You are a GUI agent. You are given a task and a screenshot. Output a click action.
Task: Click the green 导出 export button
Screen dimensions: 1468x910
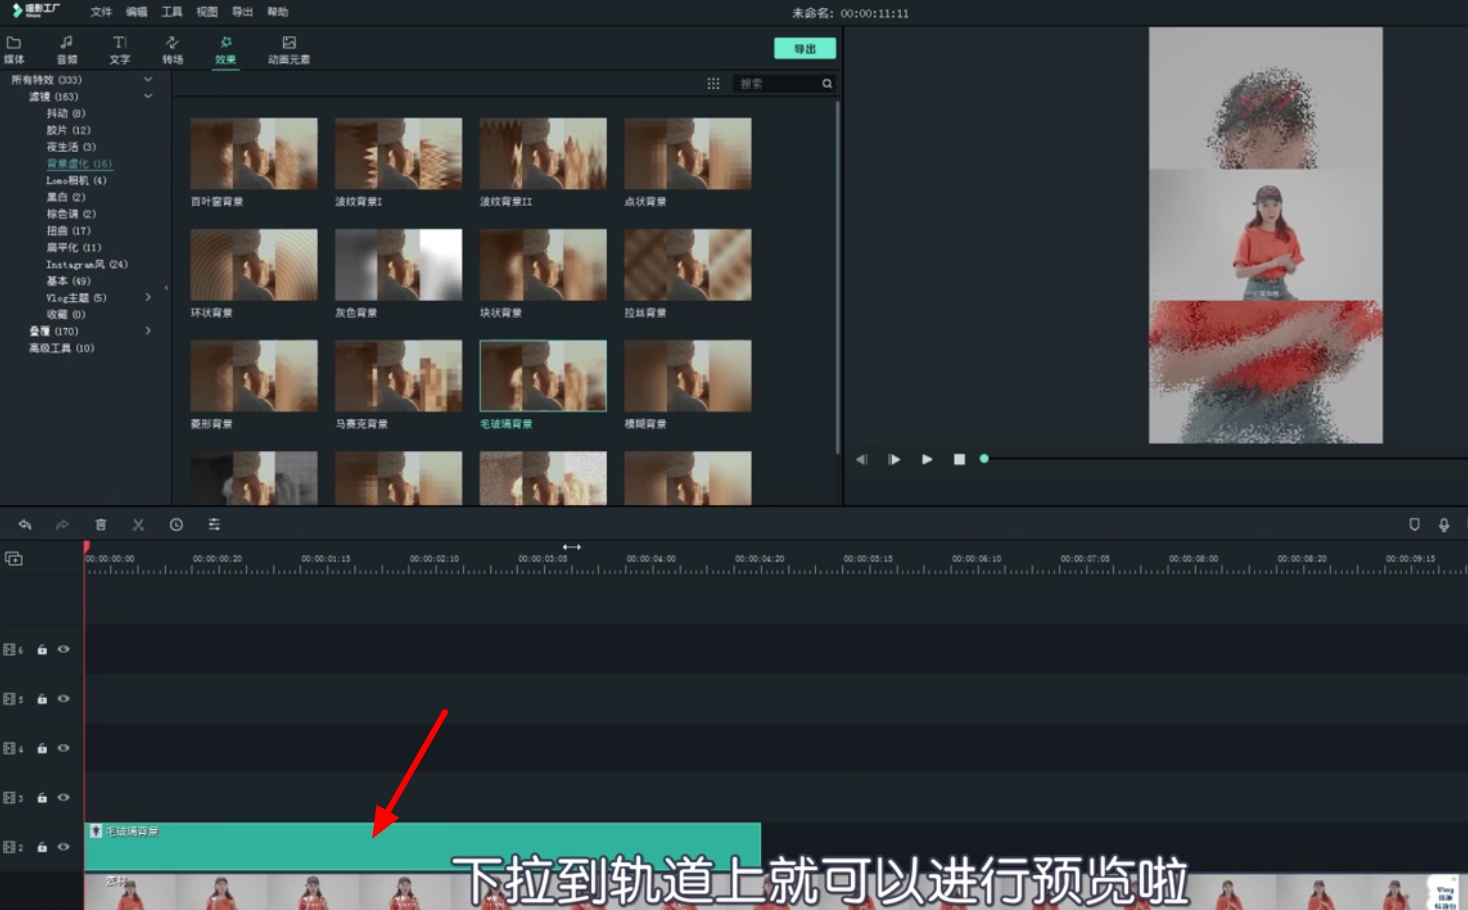[805, 47]
